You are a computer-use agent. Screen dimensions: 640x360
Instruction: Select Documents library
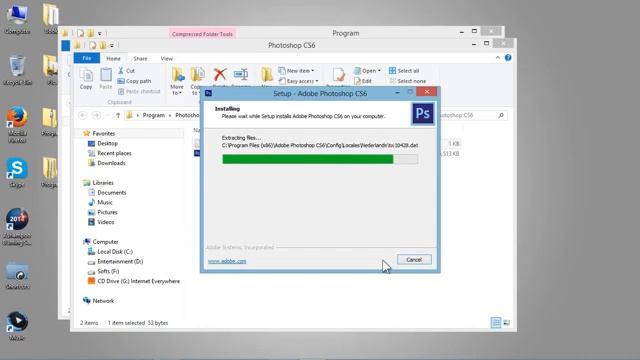(111, 192)
